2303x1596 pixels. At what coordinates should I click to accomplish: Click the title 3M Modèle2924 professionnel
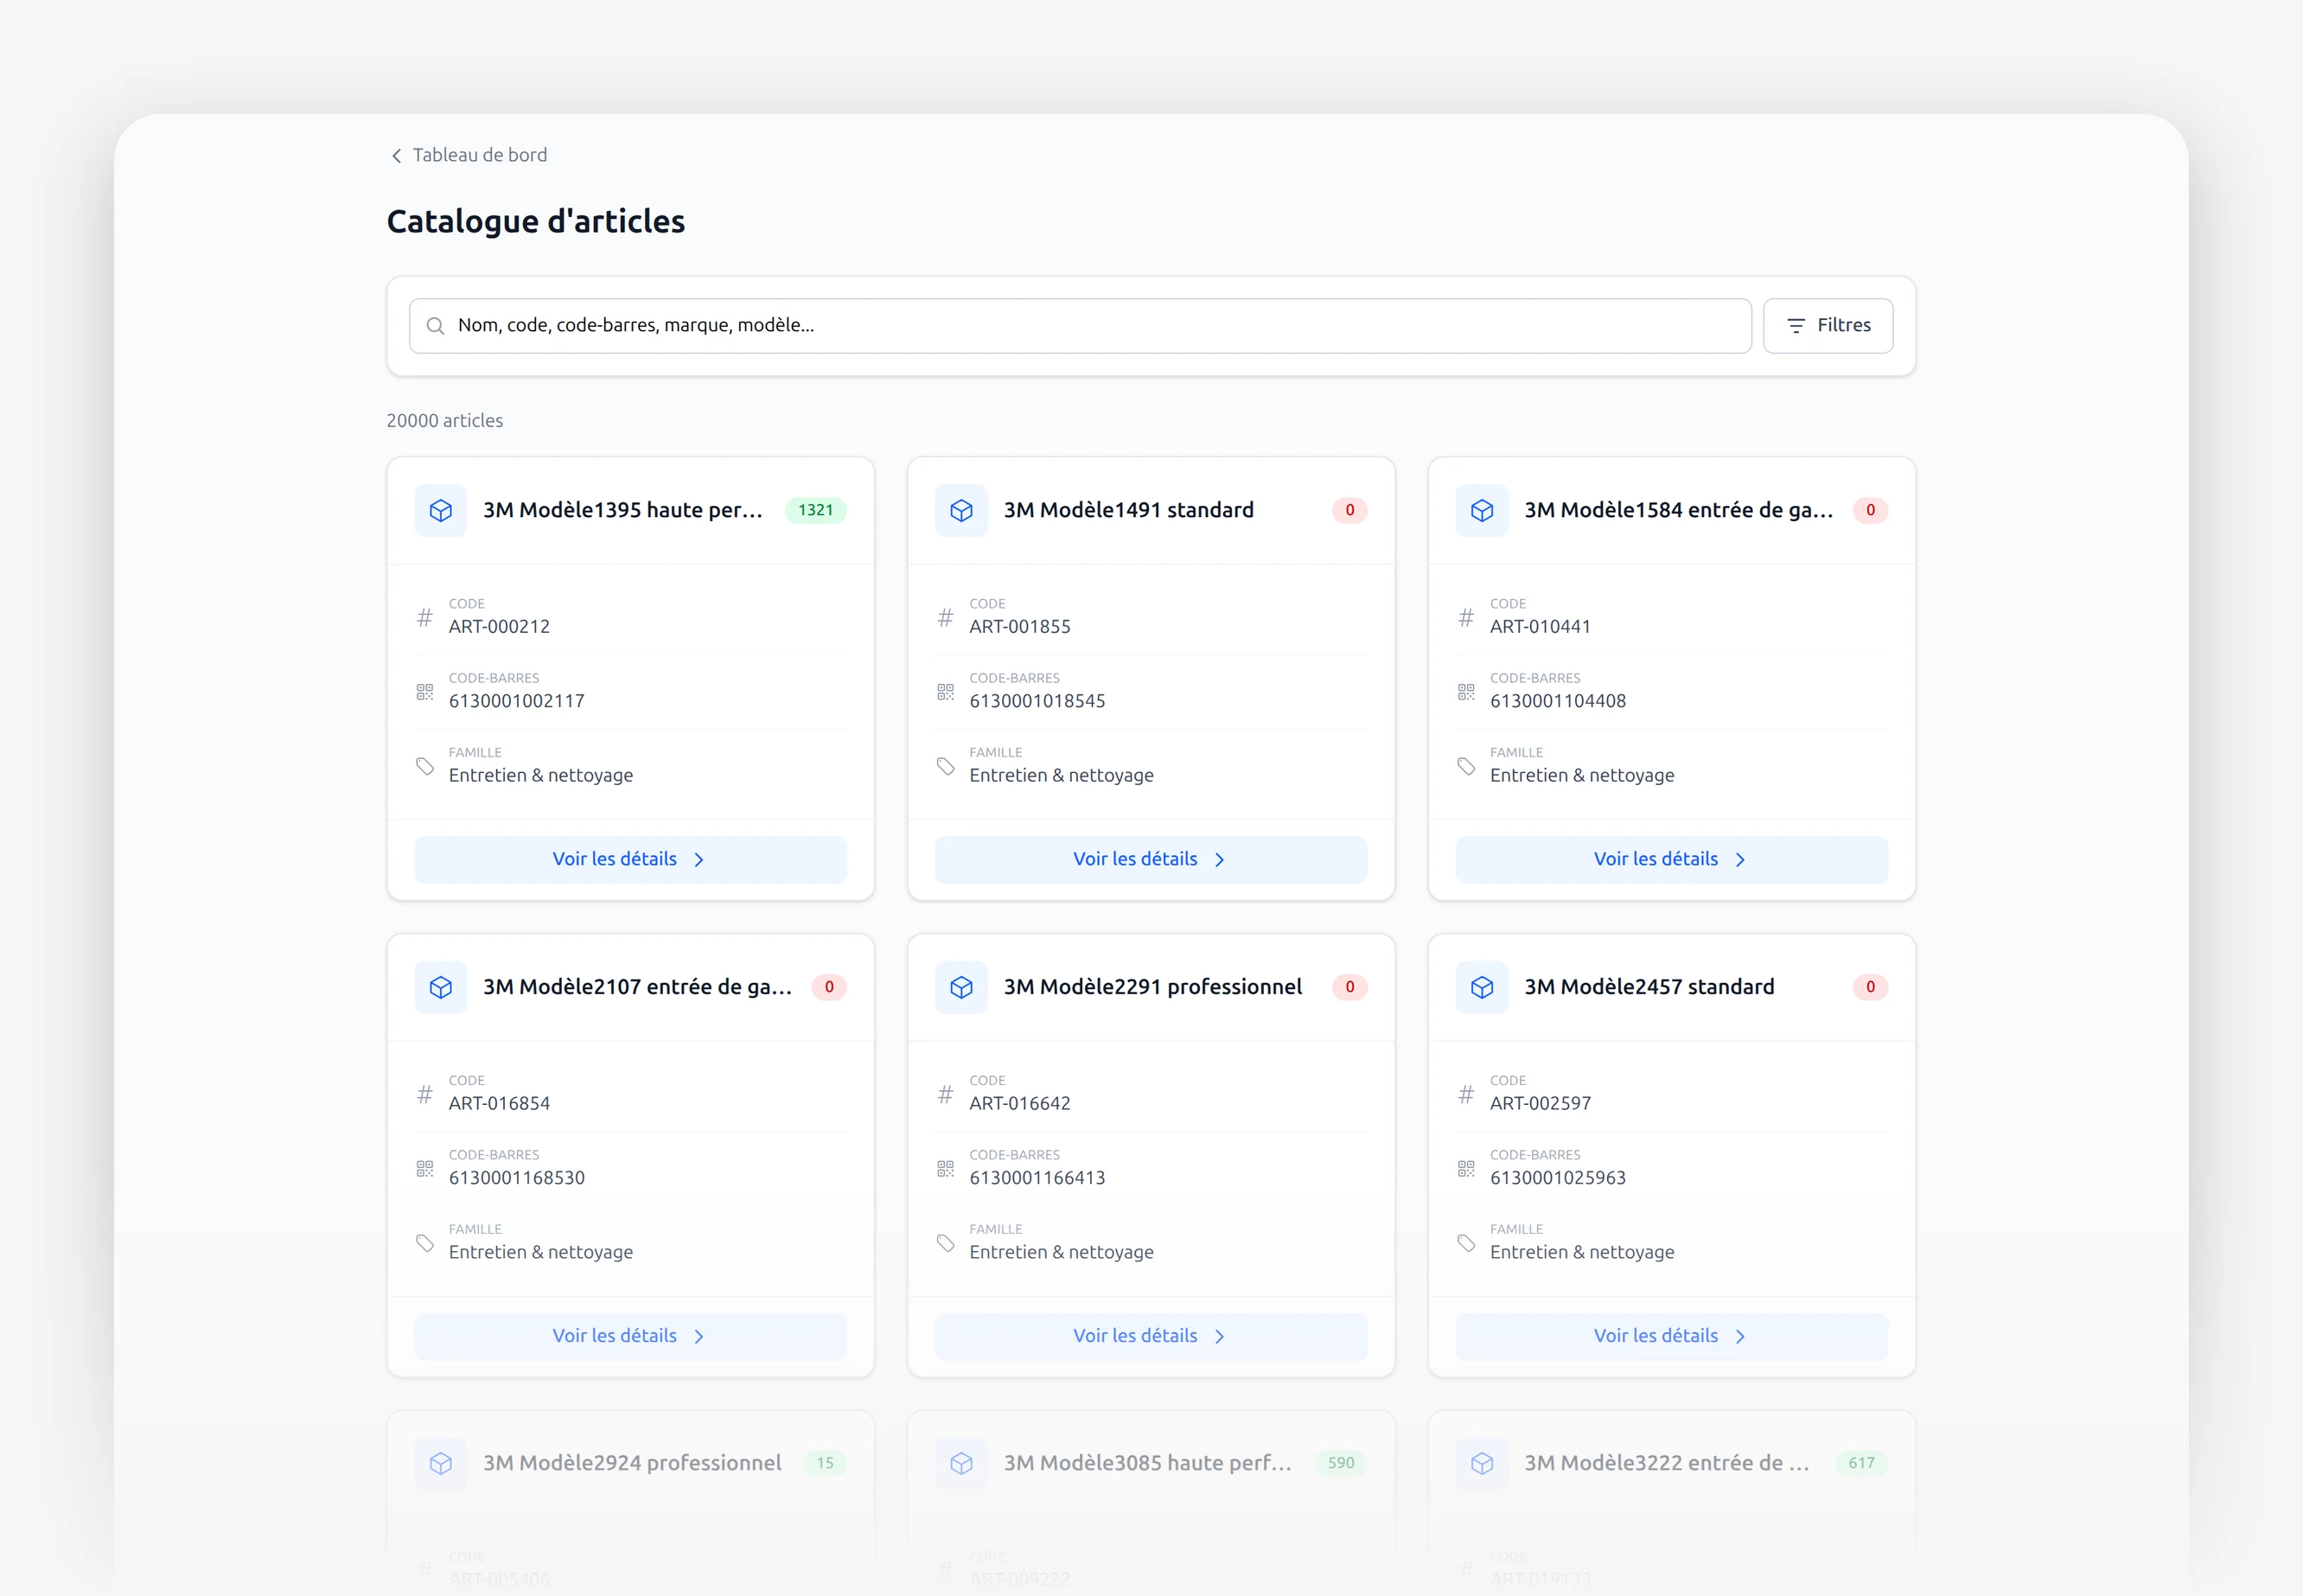(632, 1464)
